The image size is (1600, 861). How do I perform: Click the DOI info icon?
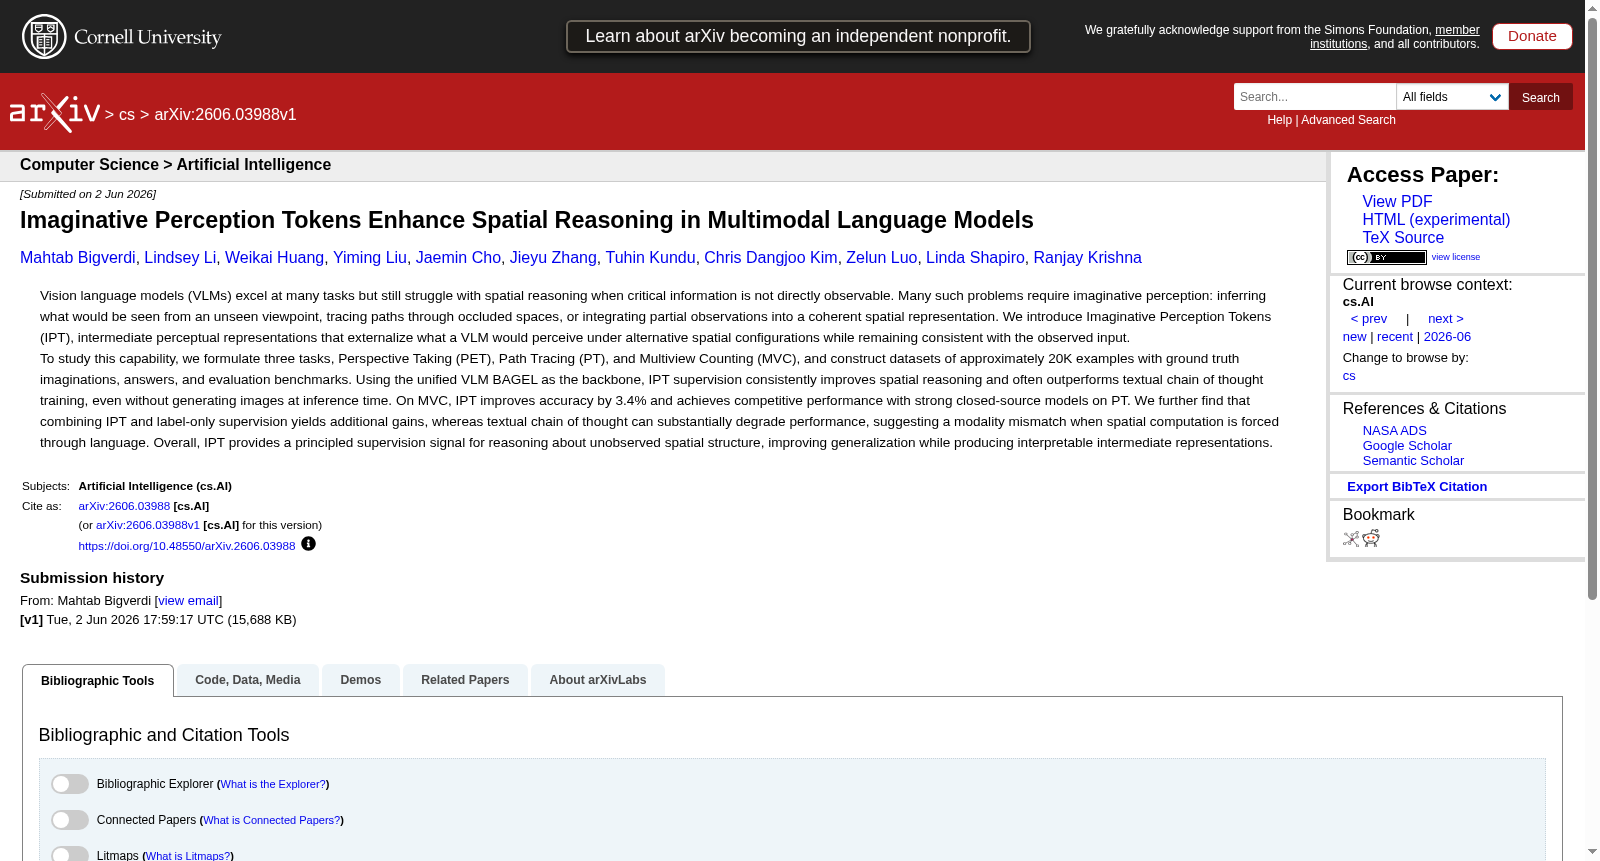(x=308, y=544)
